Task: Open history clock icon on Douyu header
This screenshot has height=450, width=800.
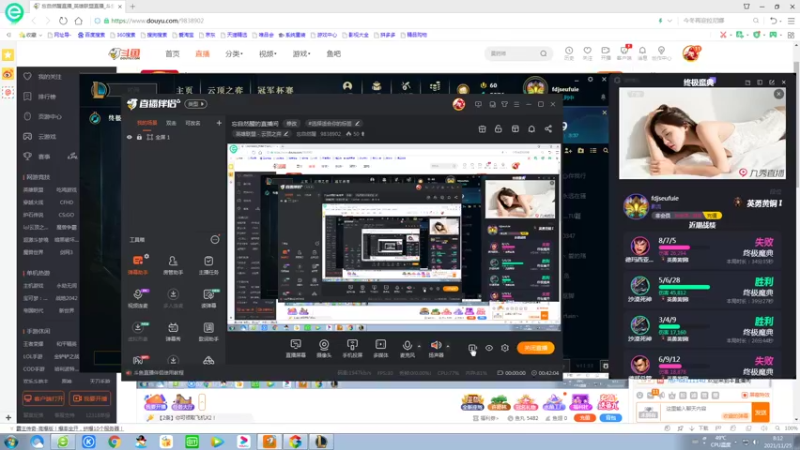Action: [569, 53]
